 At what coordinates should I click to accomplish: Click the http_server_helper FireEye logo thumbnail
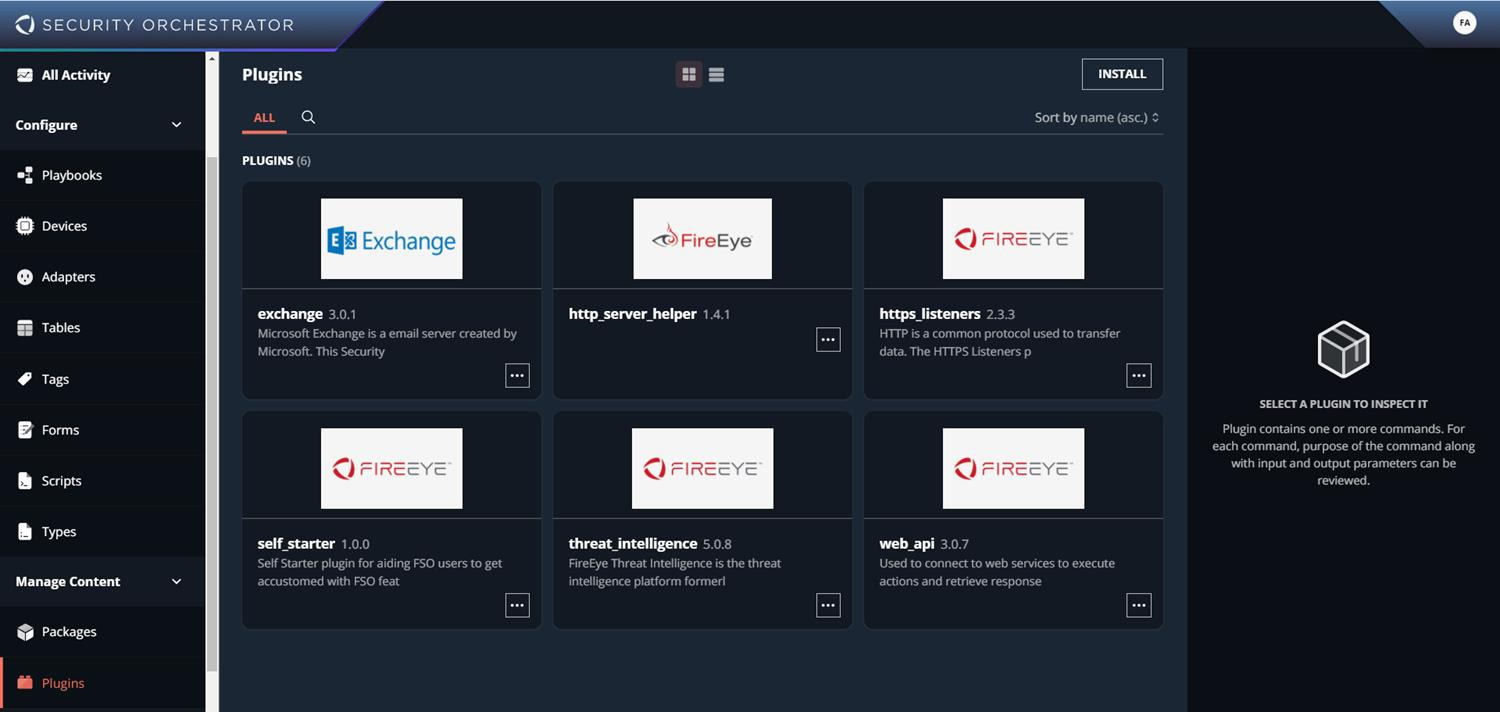[702, 238]
